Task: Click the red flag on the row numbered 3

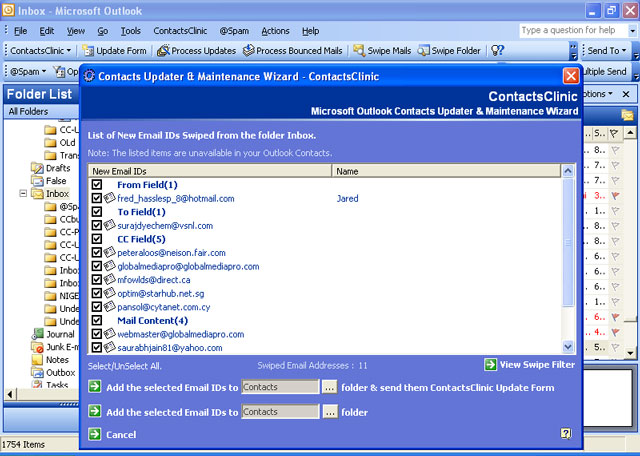Action: [x=616, y=196]
